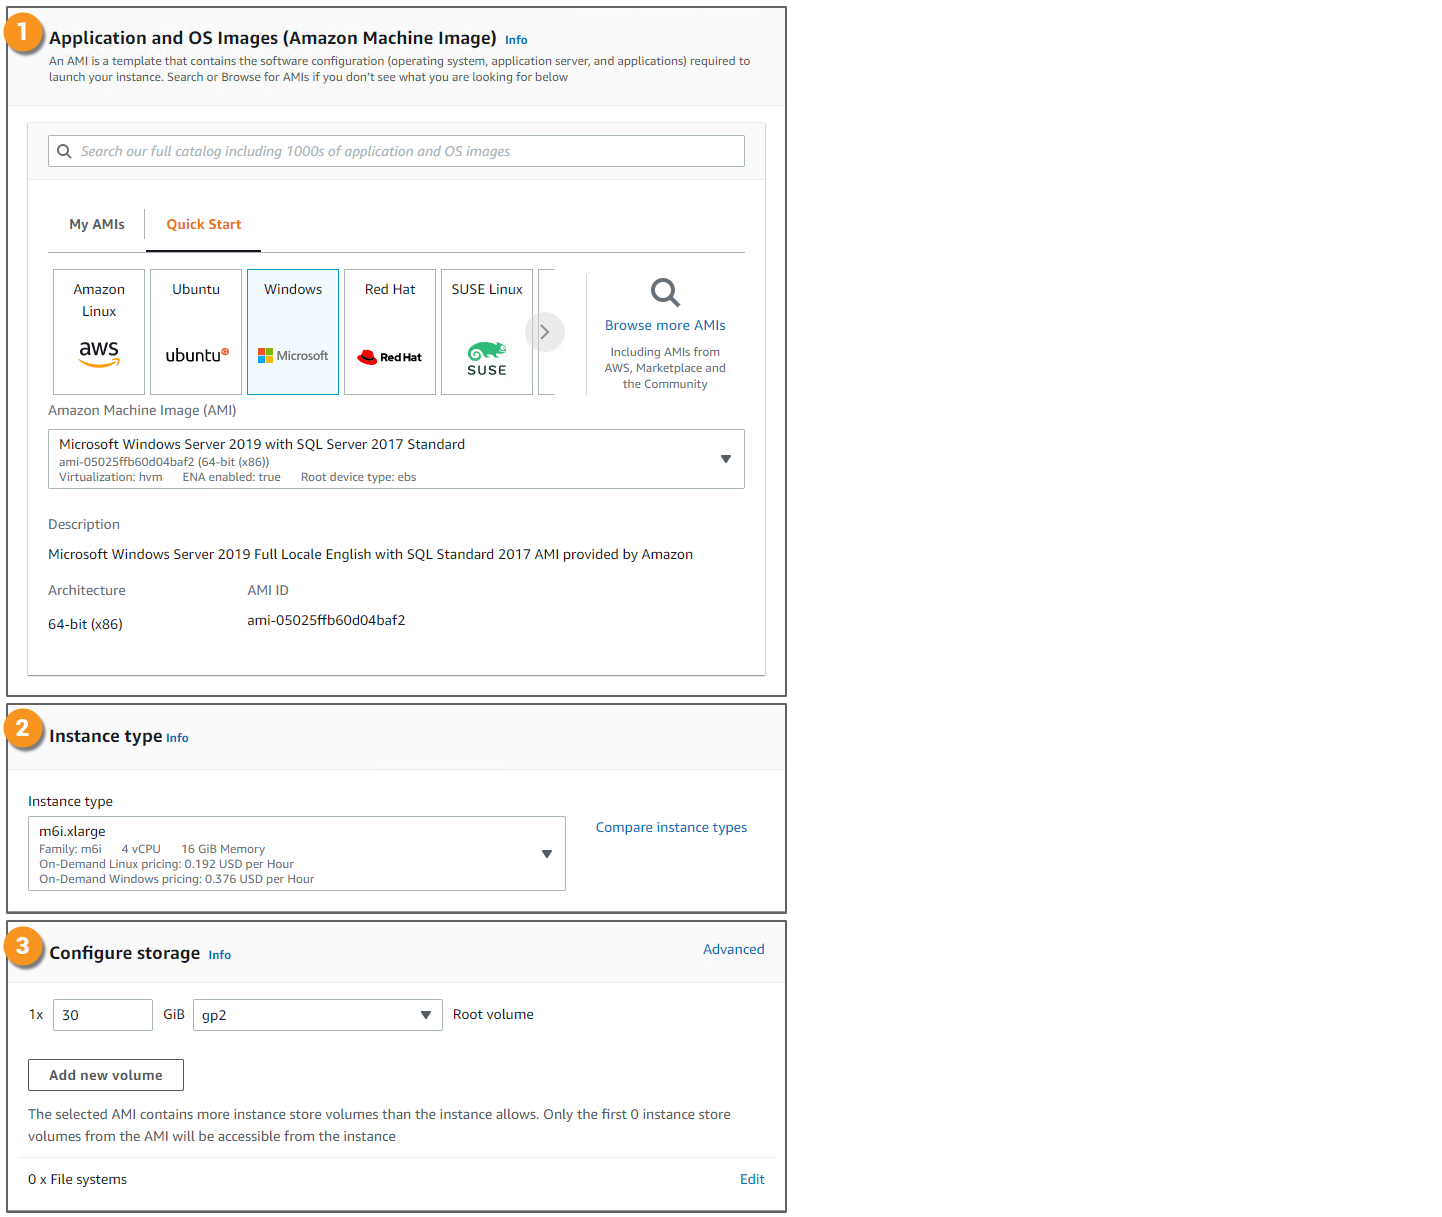1442x1217 pixels.
Task: Open Compare instance types link
Action: click(672, 827)
